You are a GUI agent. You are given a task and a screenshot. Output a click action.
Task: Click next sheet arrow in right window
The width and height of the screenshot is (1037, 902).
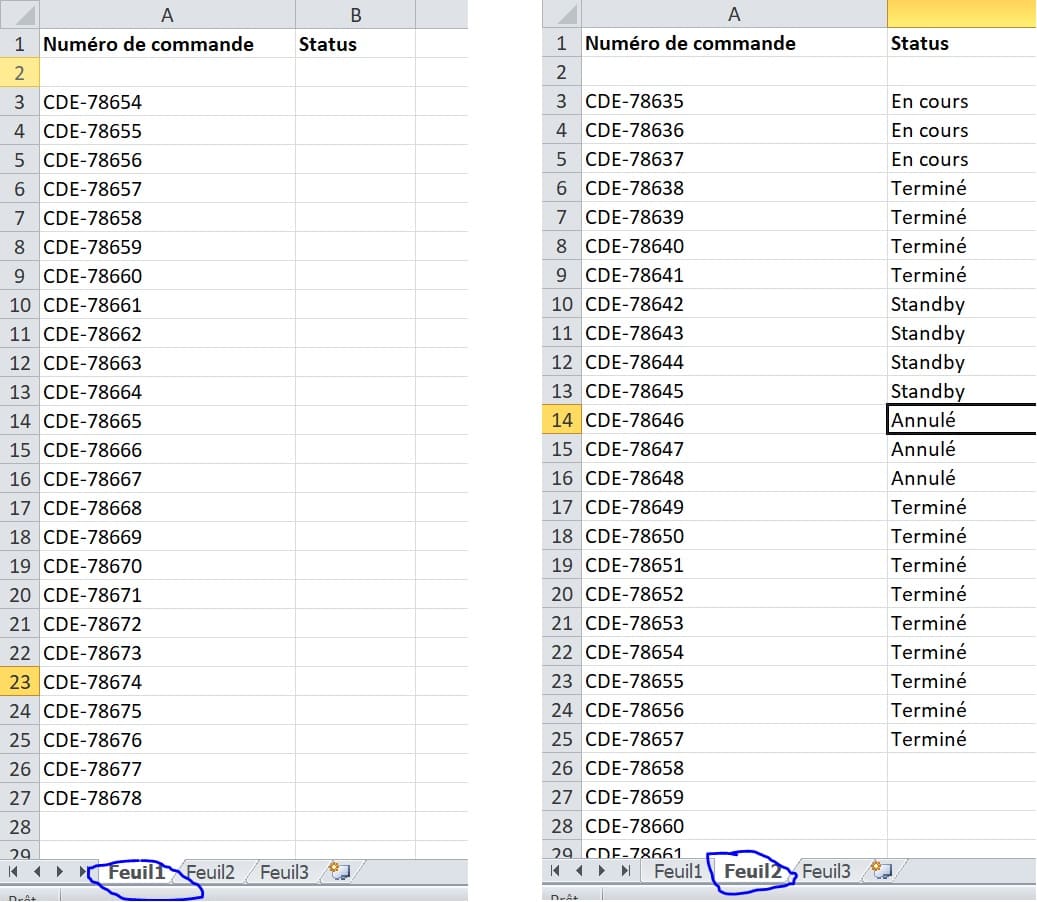602,871
